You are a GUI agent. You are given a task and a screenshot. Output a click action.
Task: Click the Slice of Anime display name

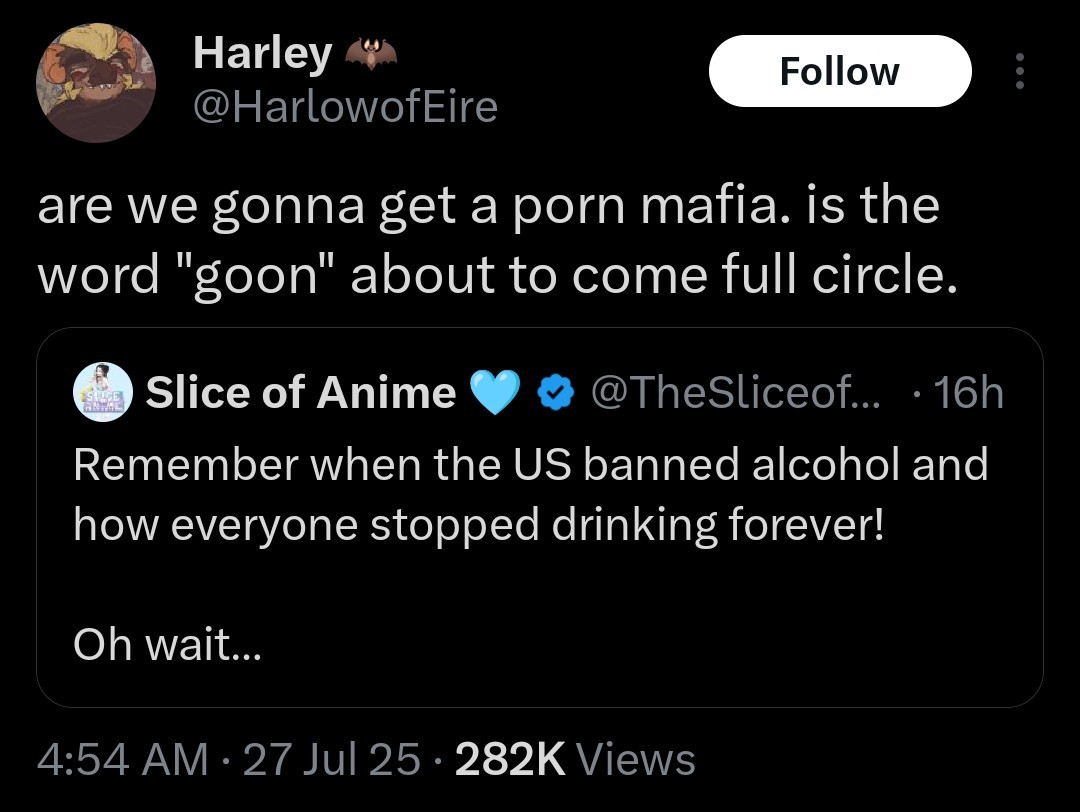(300, 393)
